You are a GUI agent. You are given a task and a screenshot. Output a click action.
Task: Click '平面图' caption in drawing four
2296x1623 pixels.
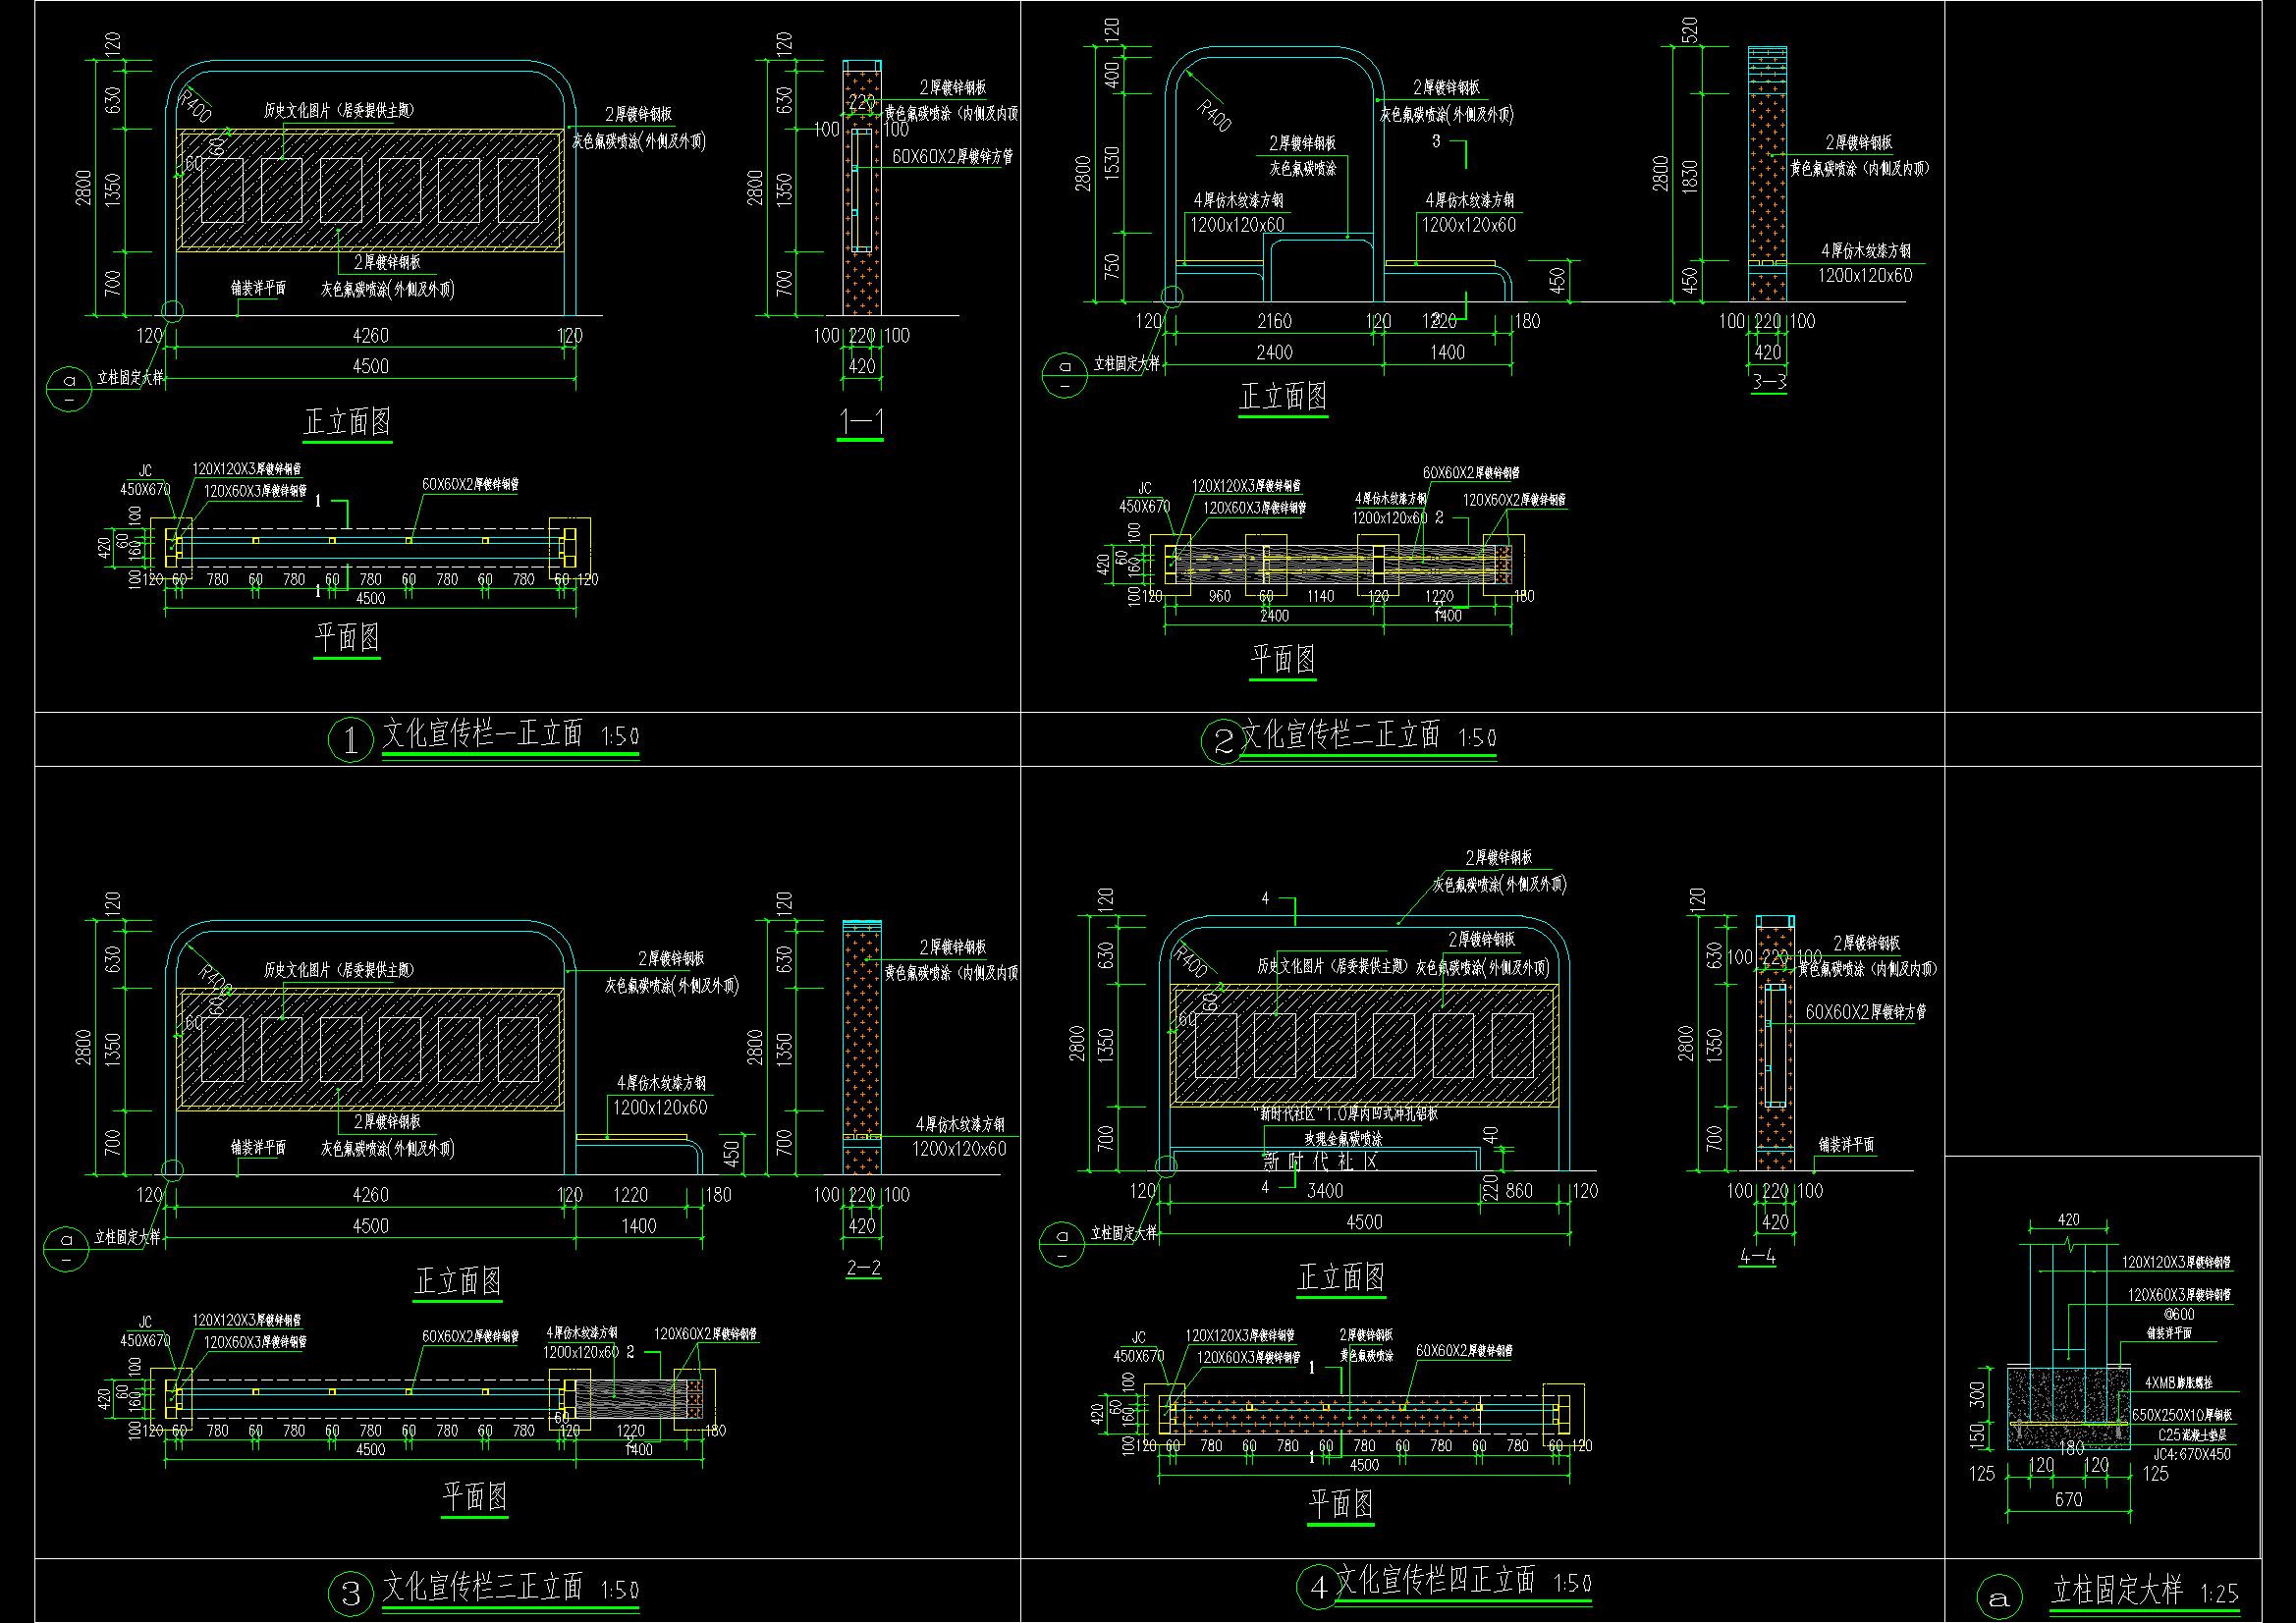coord(1340,1503)
